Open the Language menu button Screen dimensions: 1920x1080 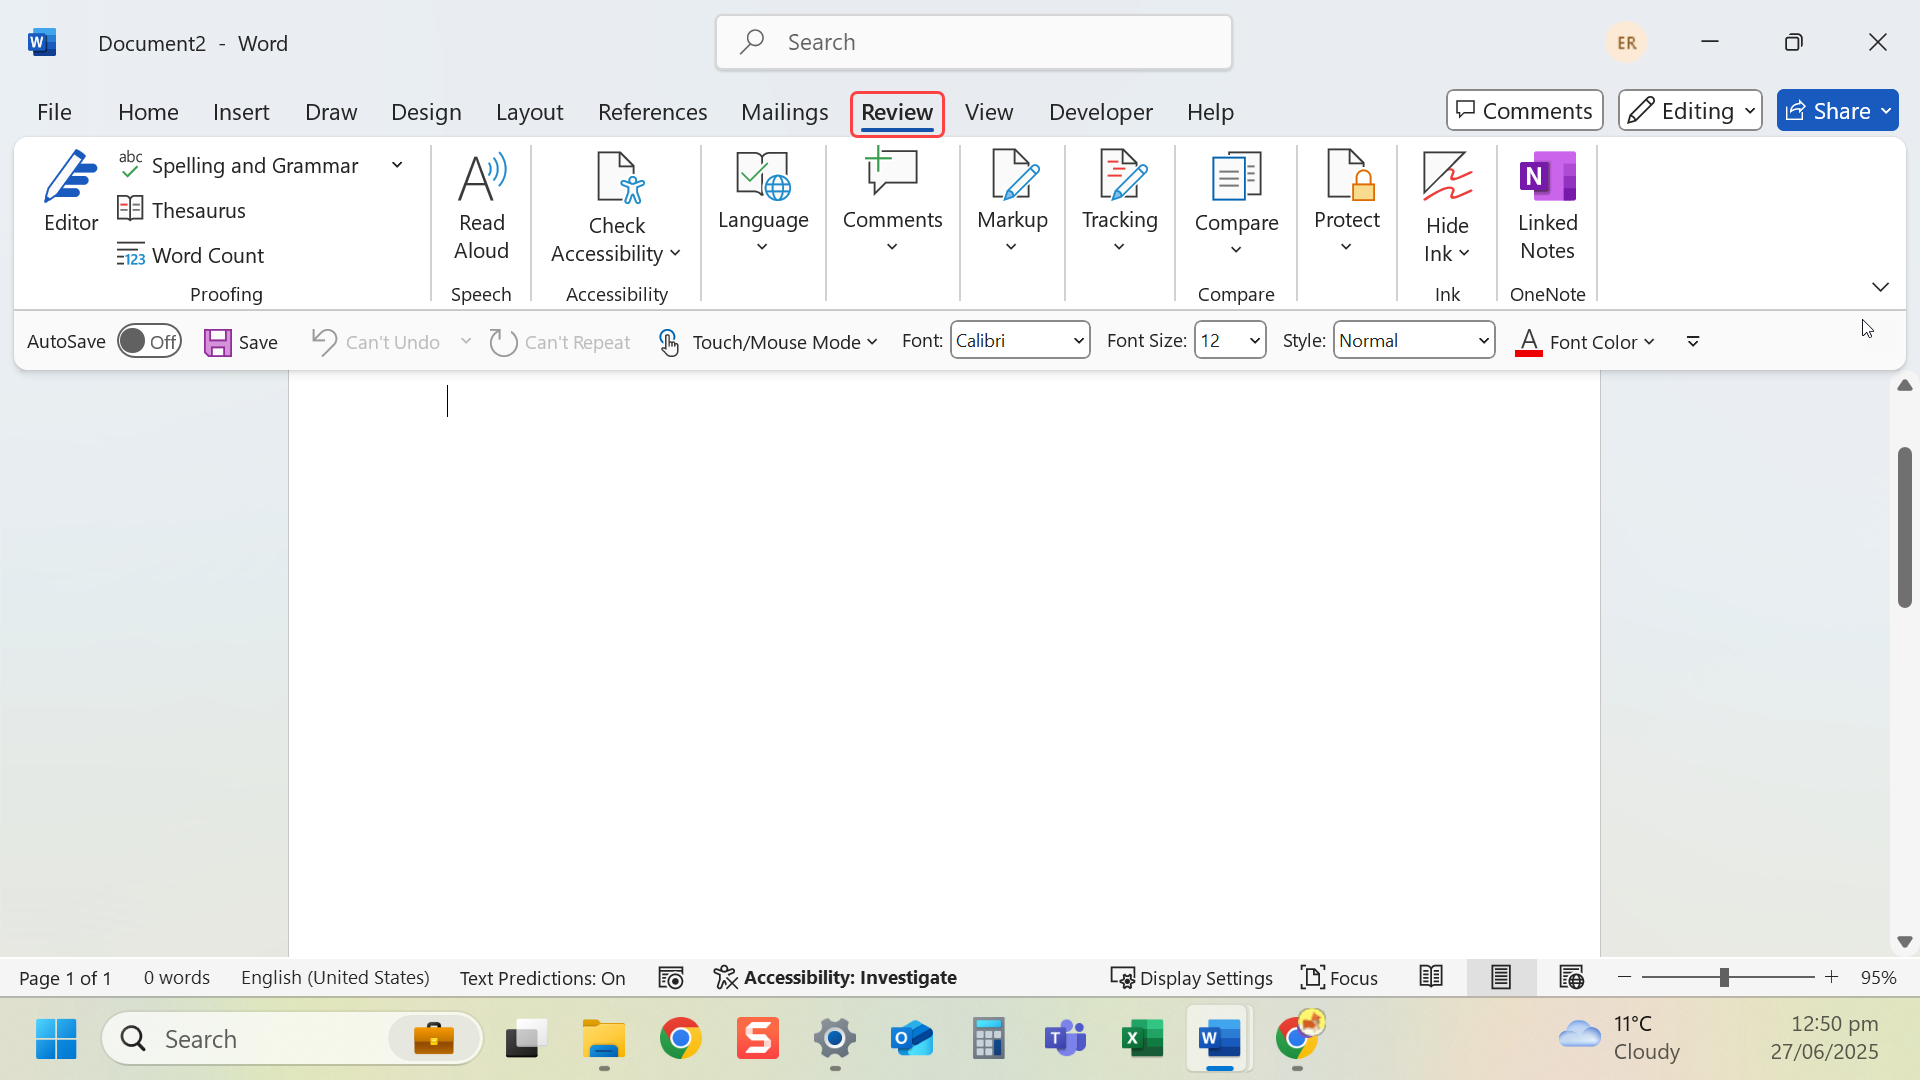[763, 203]
